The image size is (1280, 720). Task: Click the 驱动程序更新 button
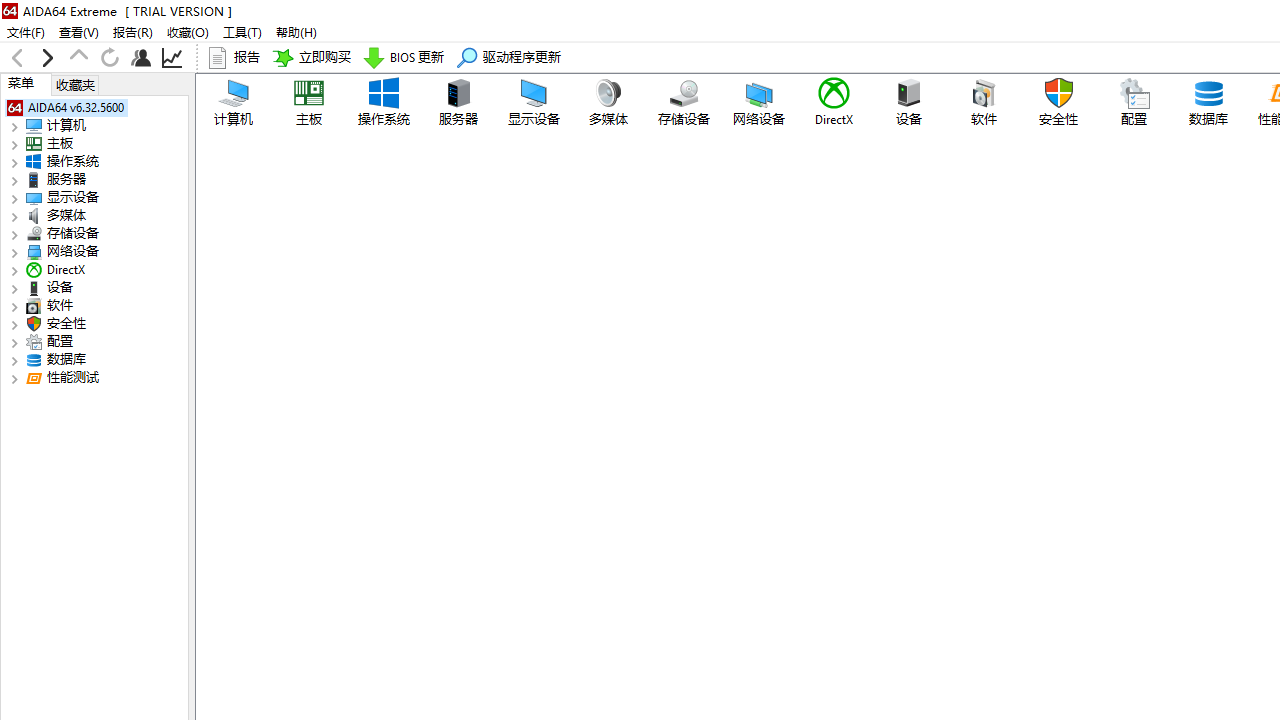point(509,58)
